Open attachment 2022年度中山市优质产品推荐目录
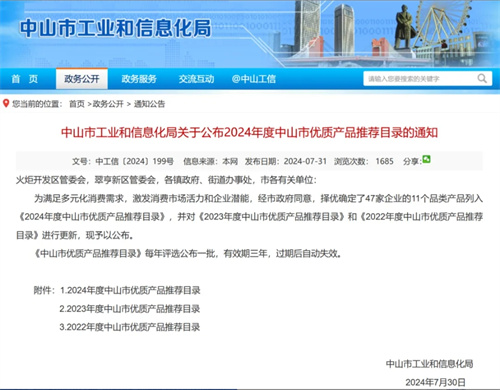Viewport: 500px width, 390px height. 130,327
